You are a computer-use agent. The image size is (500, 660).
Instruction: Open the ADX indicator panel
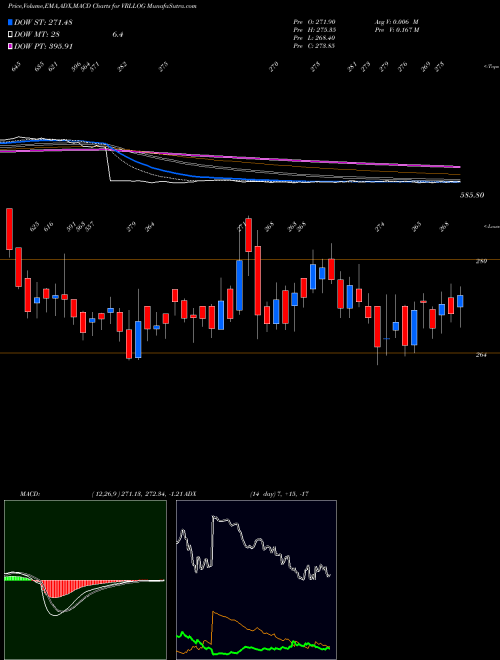tap(256, 580)
